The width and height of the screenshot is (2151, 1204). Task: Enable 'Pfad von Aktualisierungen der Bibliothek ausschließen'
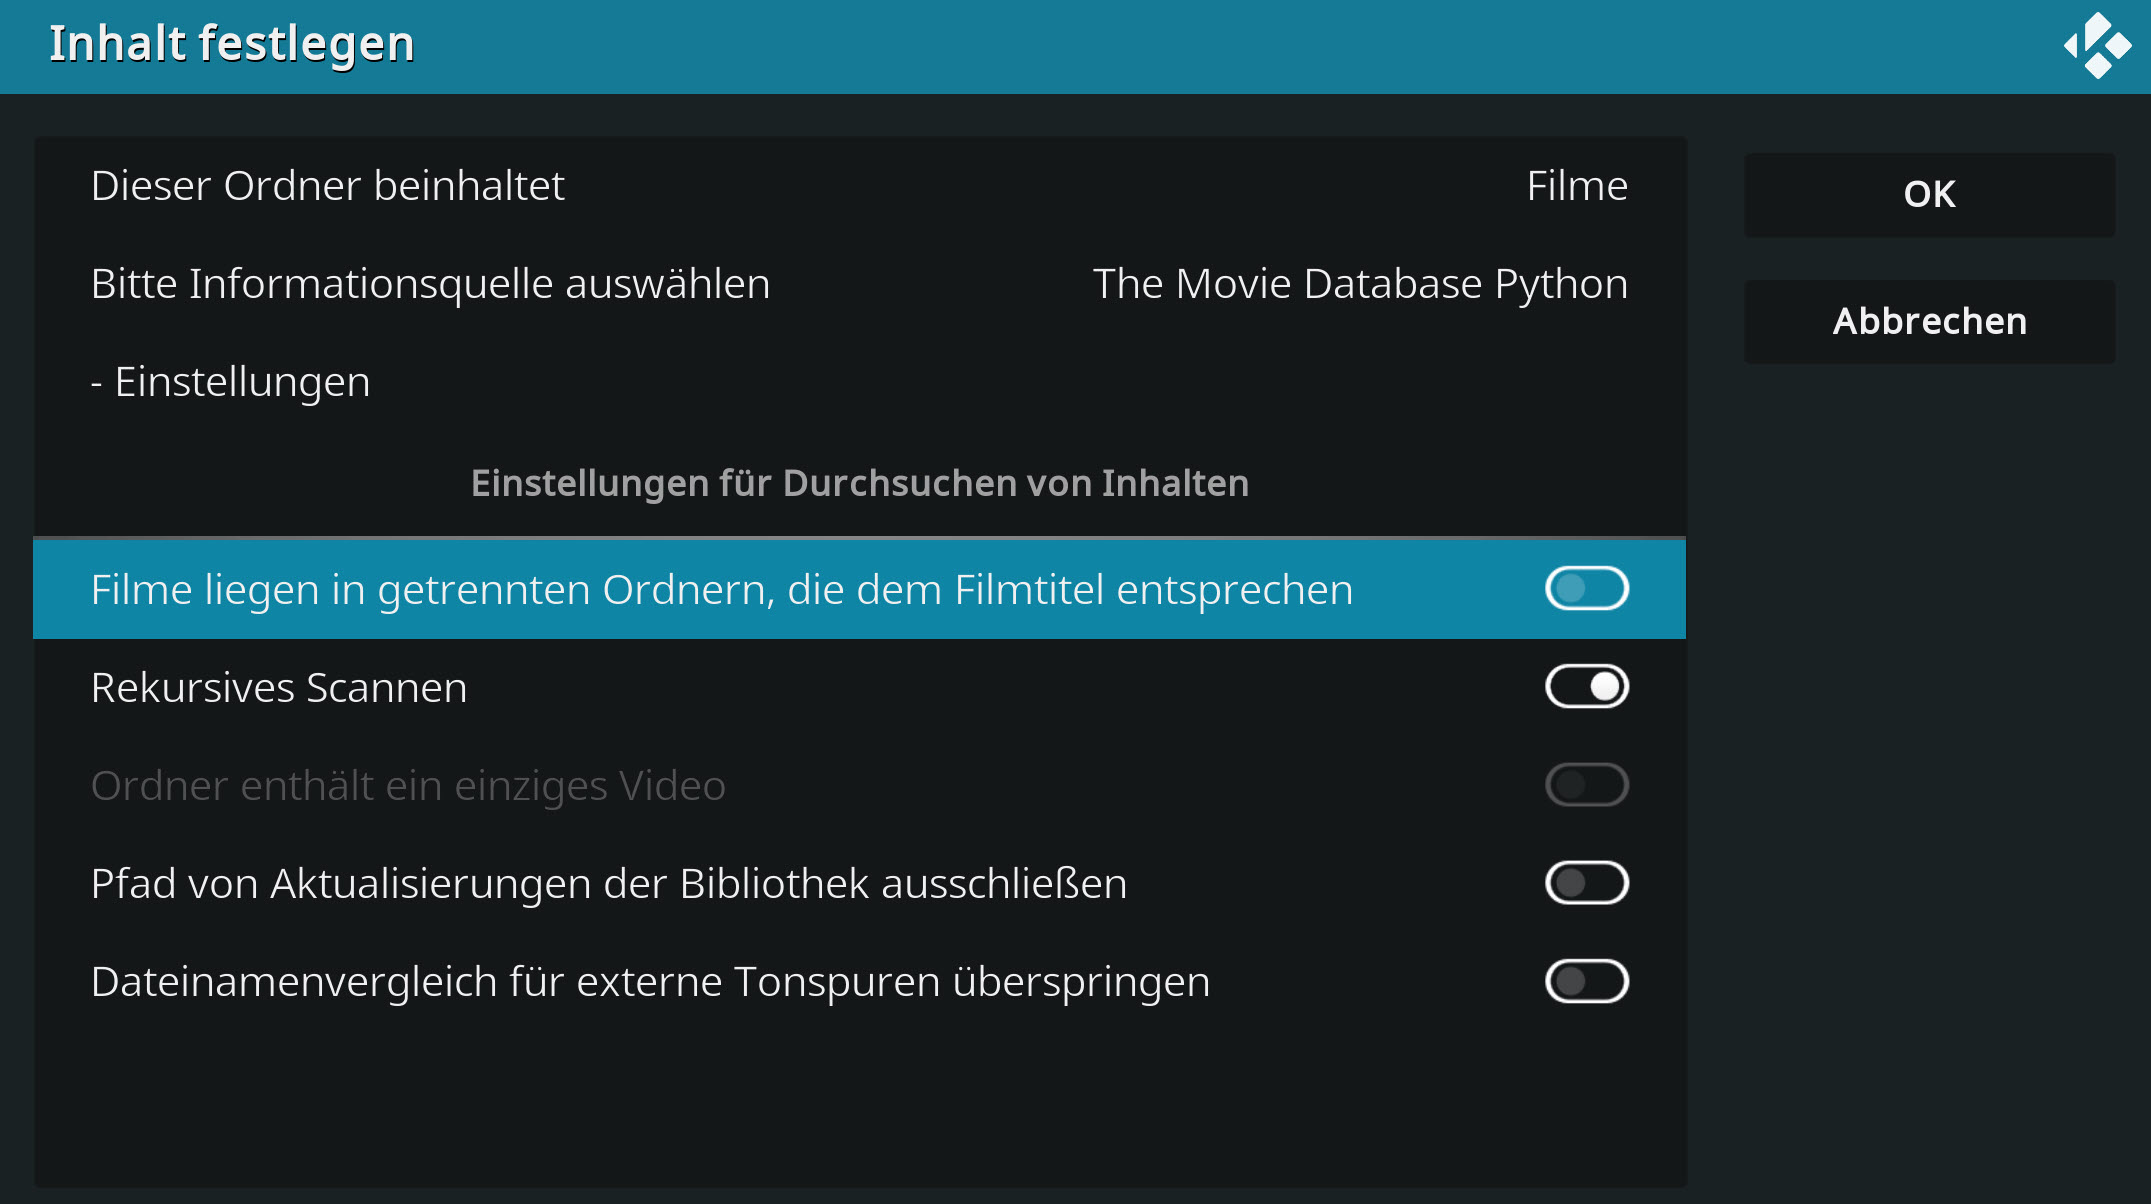point(1587,883)
